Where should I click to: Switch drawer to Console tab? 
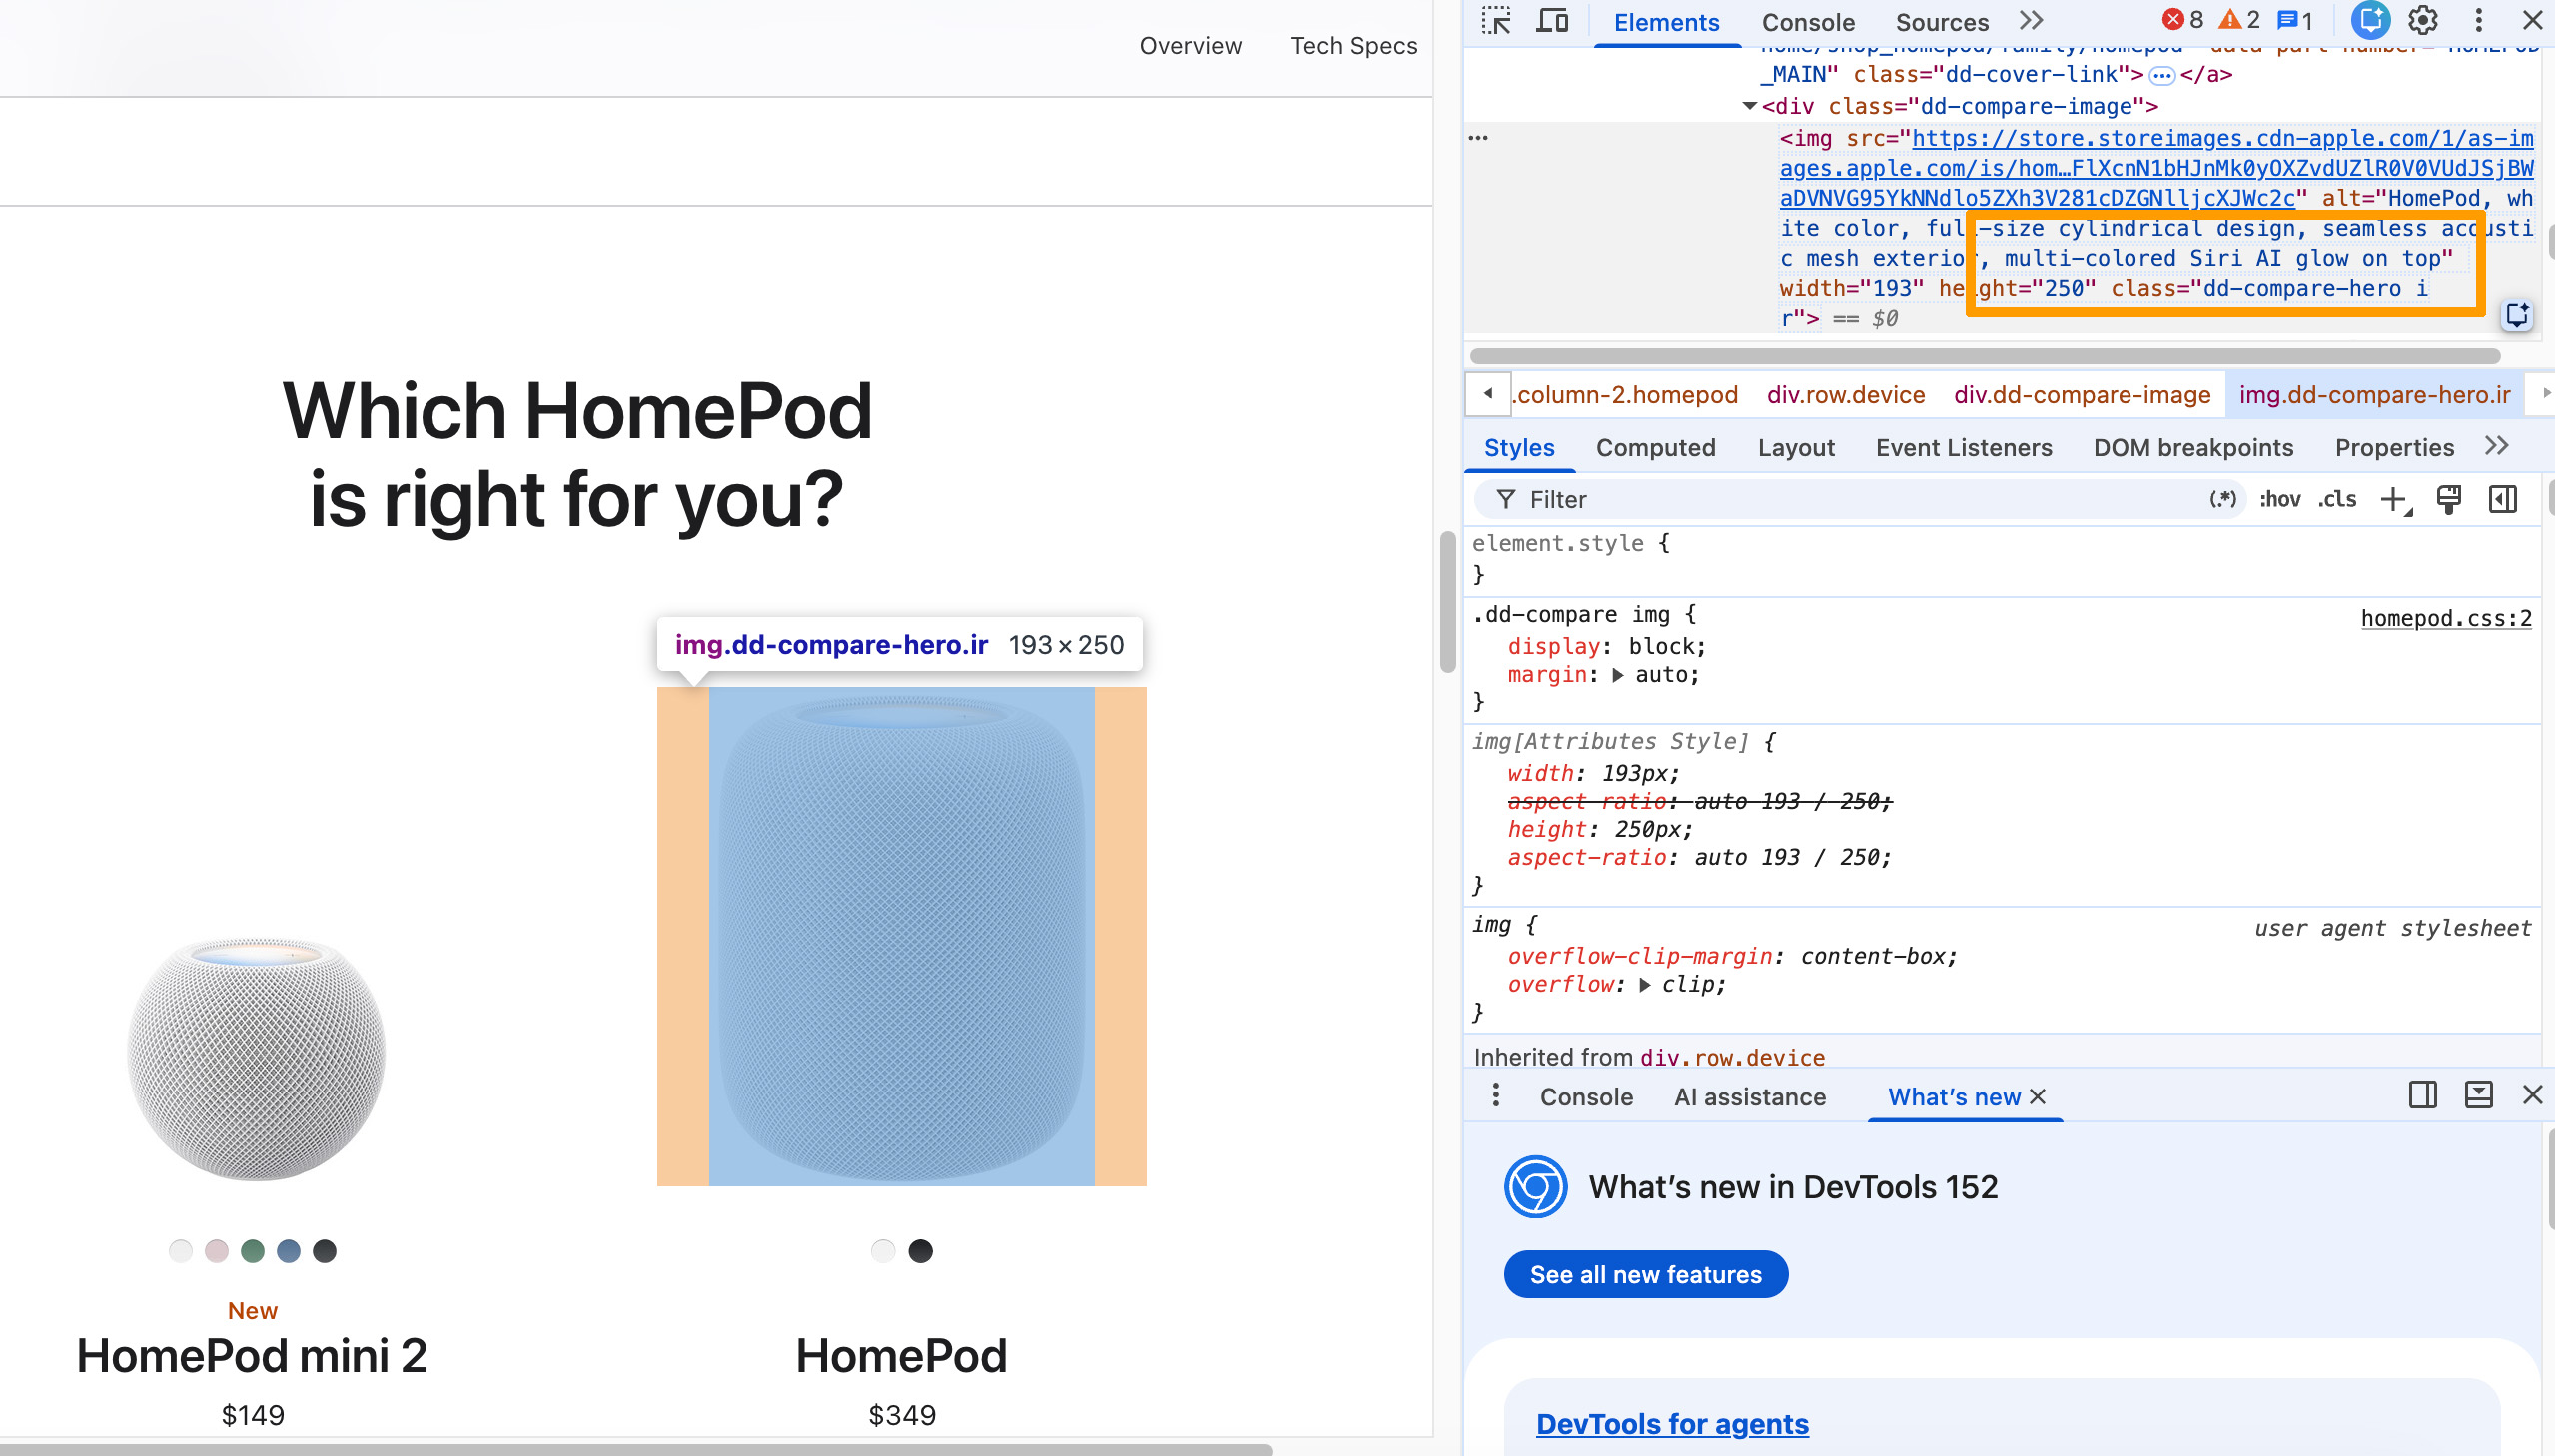pos(1586,1098)
